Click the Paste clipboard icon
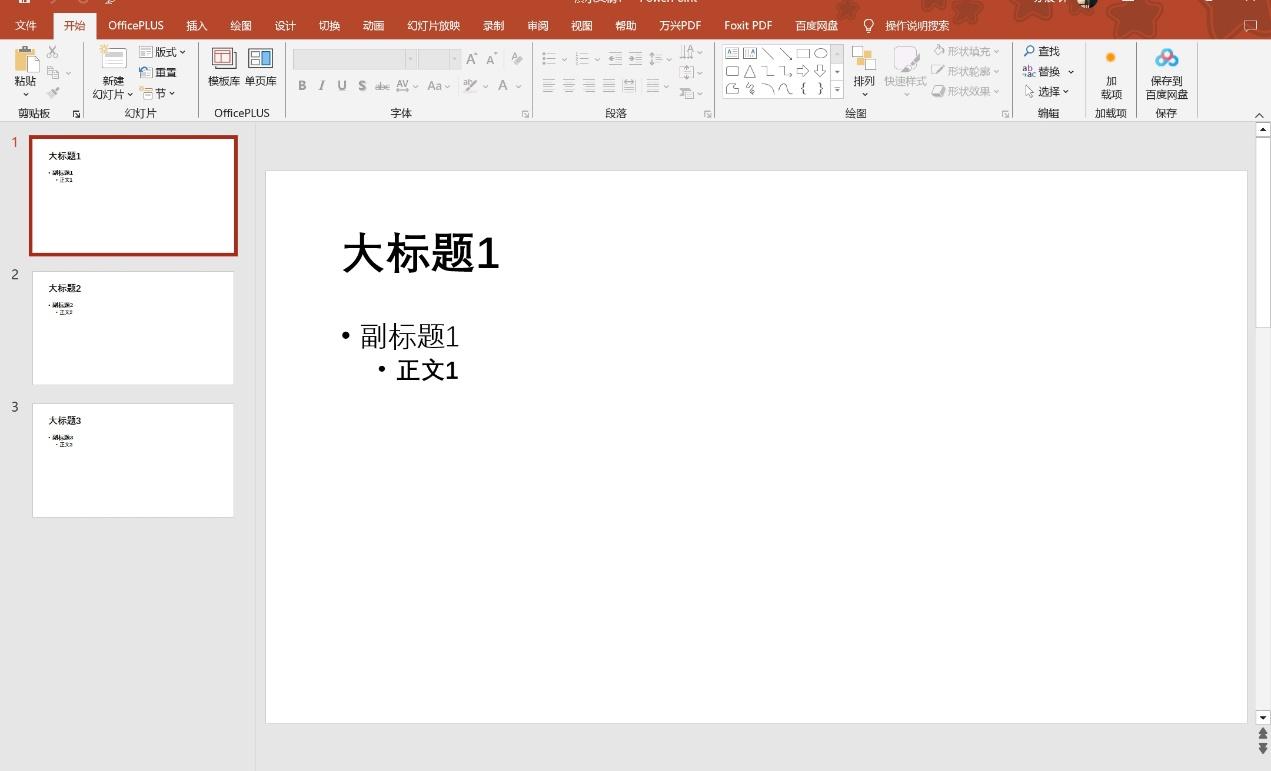Viewport: 1271px width, 771px height. [25, 60]
